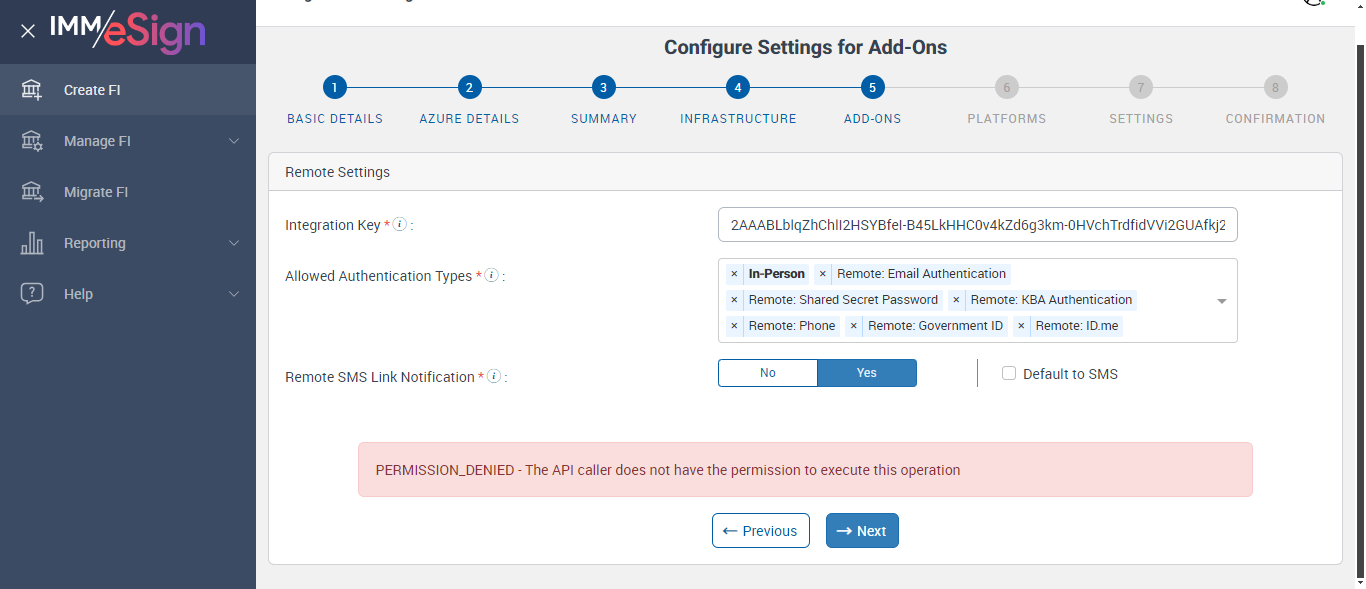
Task: Go to step 4 Infrastructure
Action: (737, 87)
